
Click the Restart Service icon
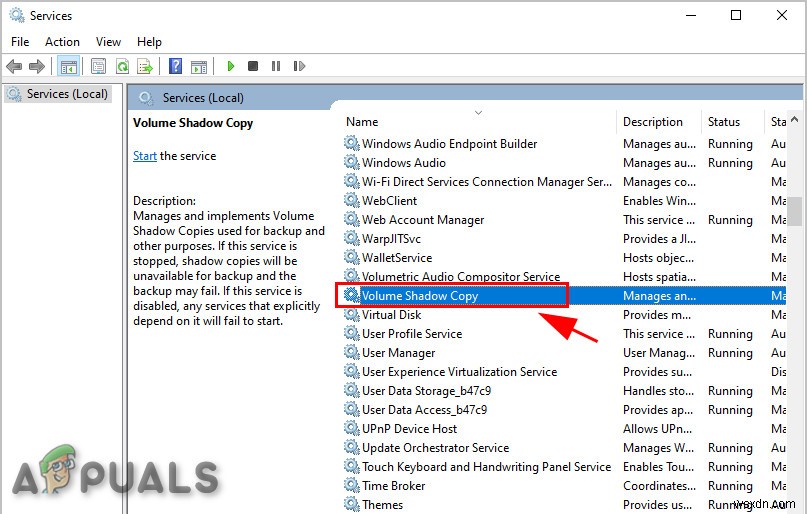pos(299,66)
